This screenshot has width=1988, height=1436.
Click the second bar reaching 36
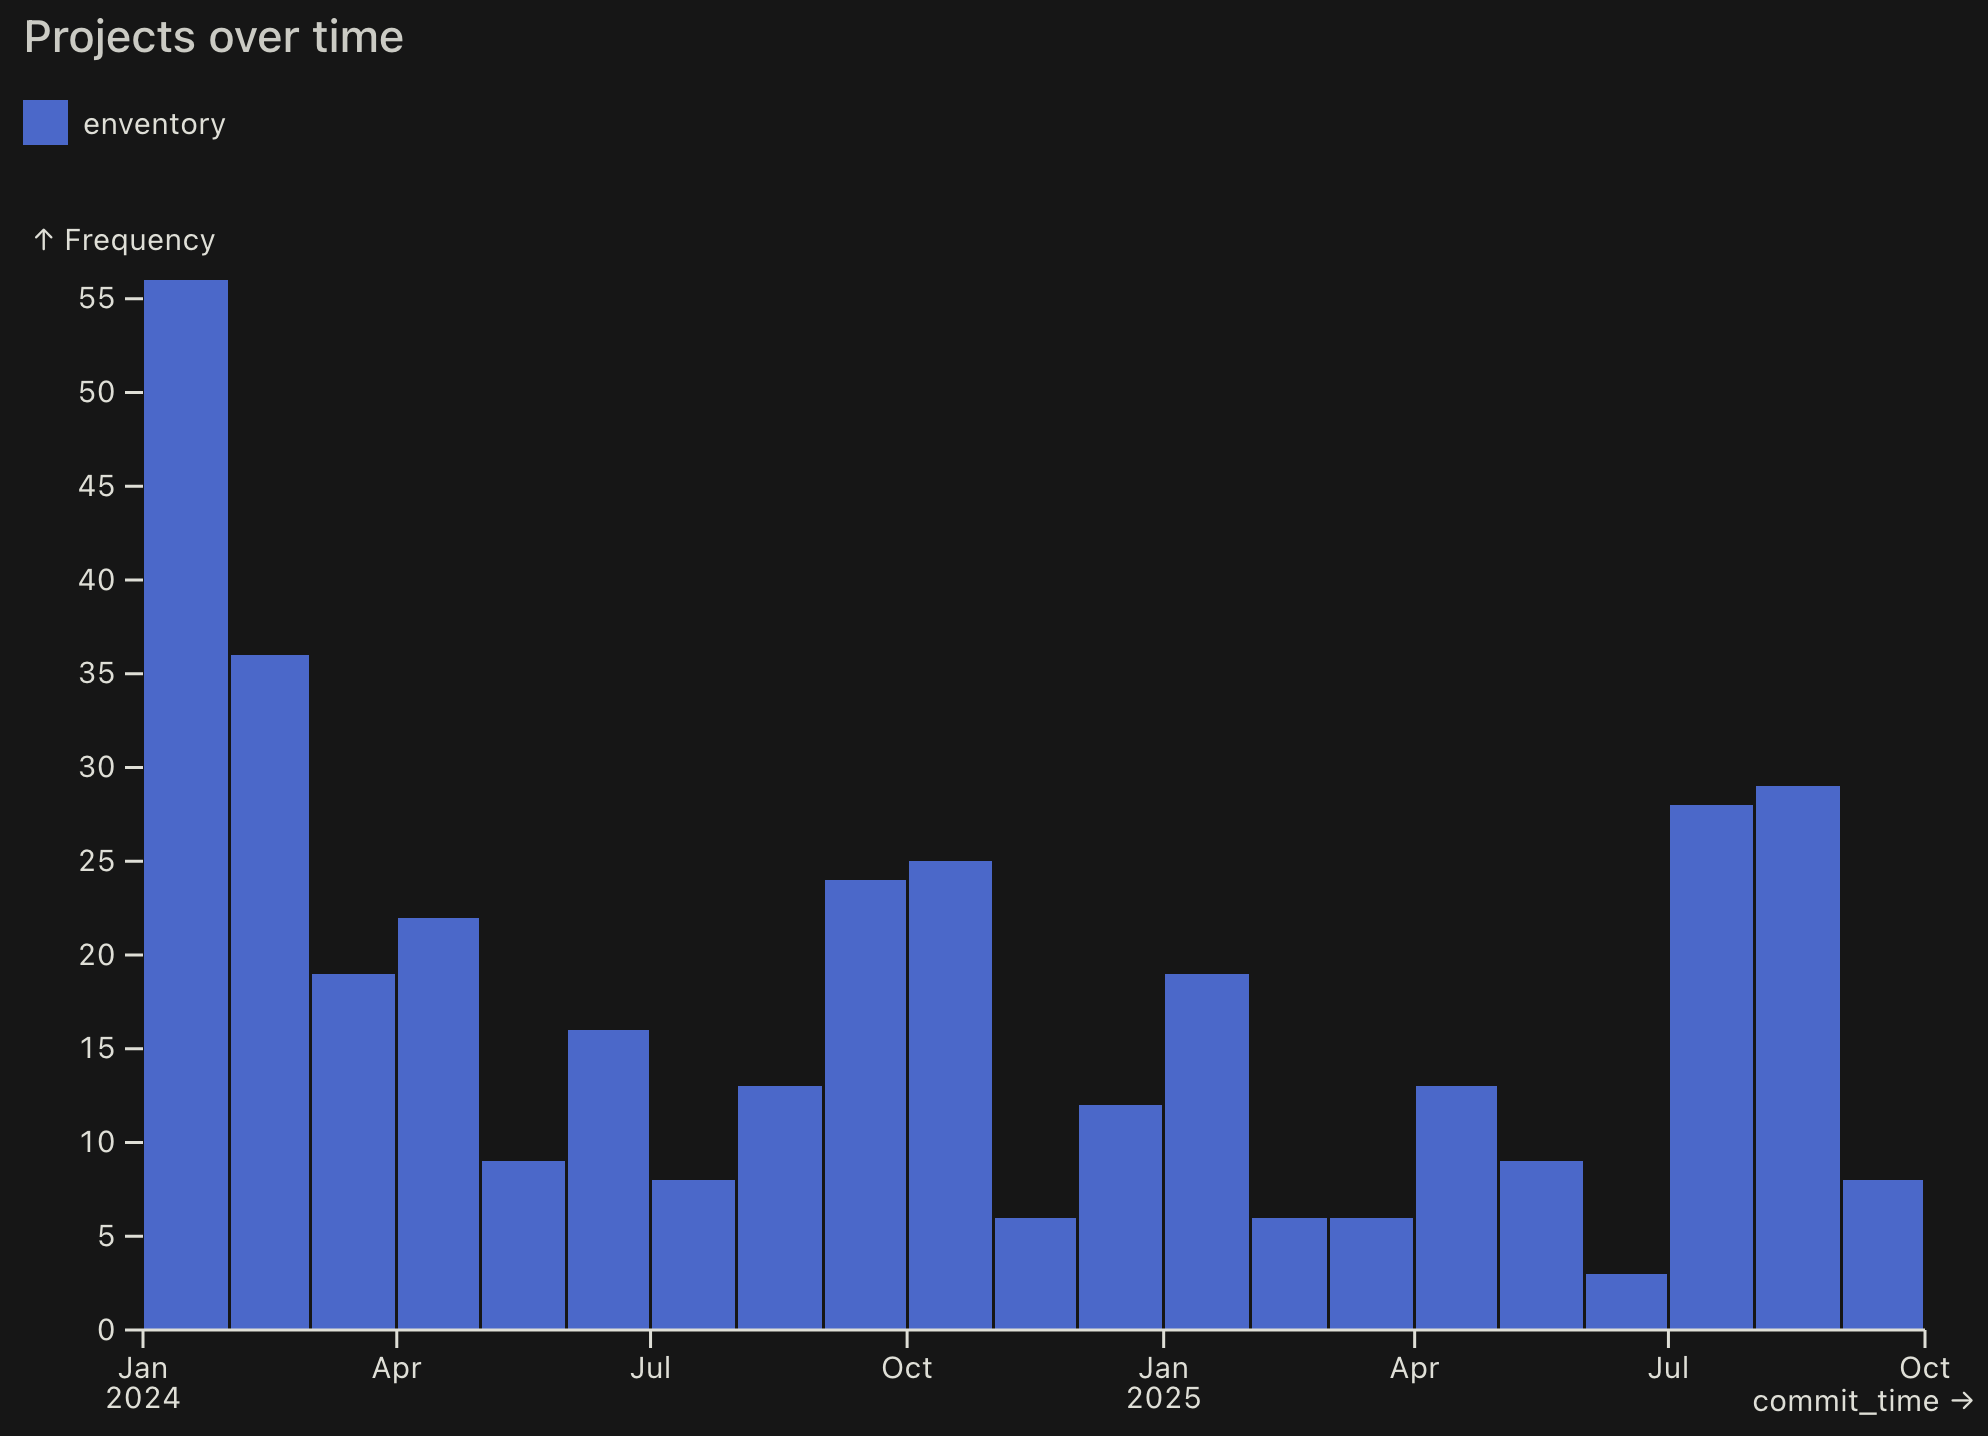coord(270,991)
